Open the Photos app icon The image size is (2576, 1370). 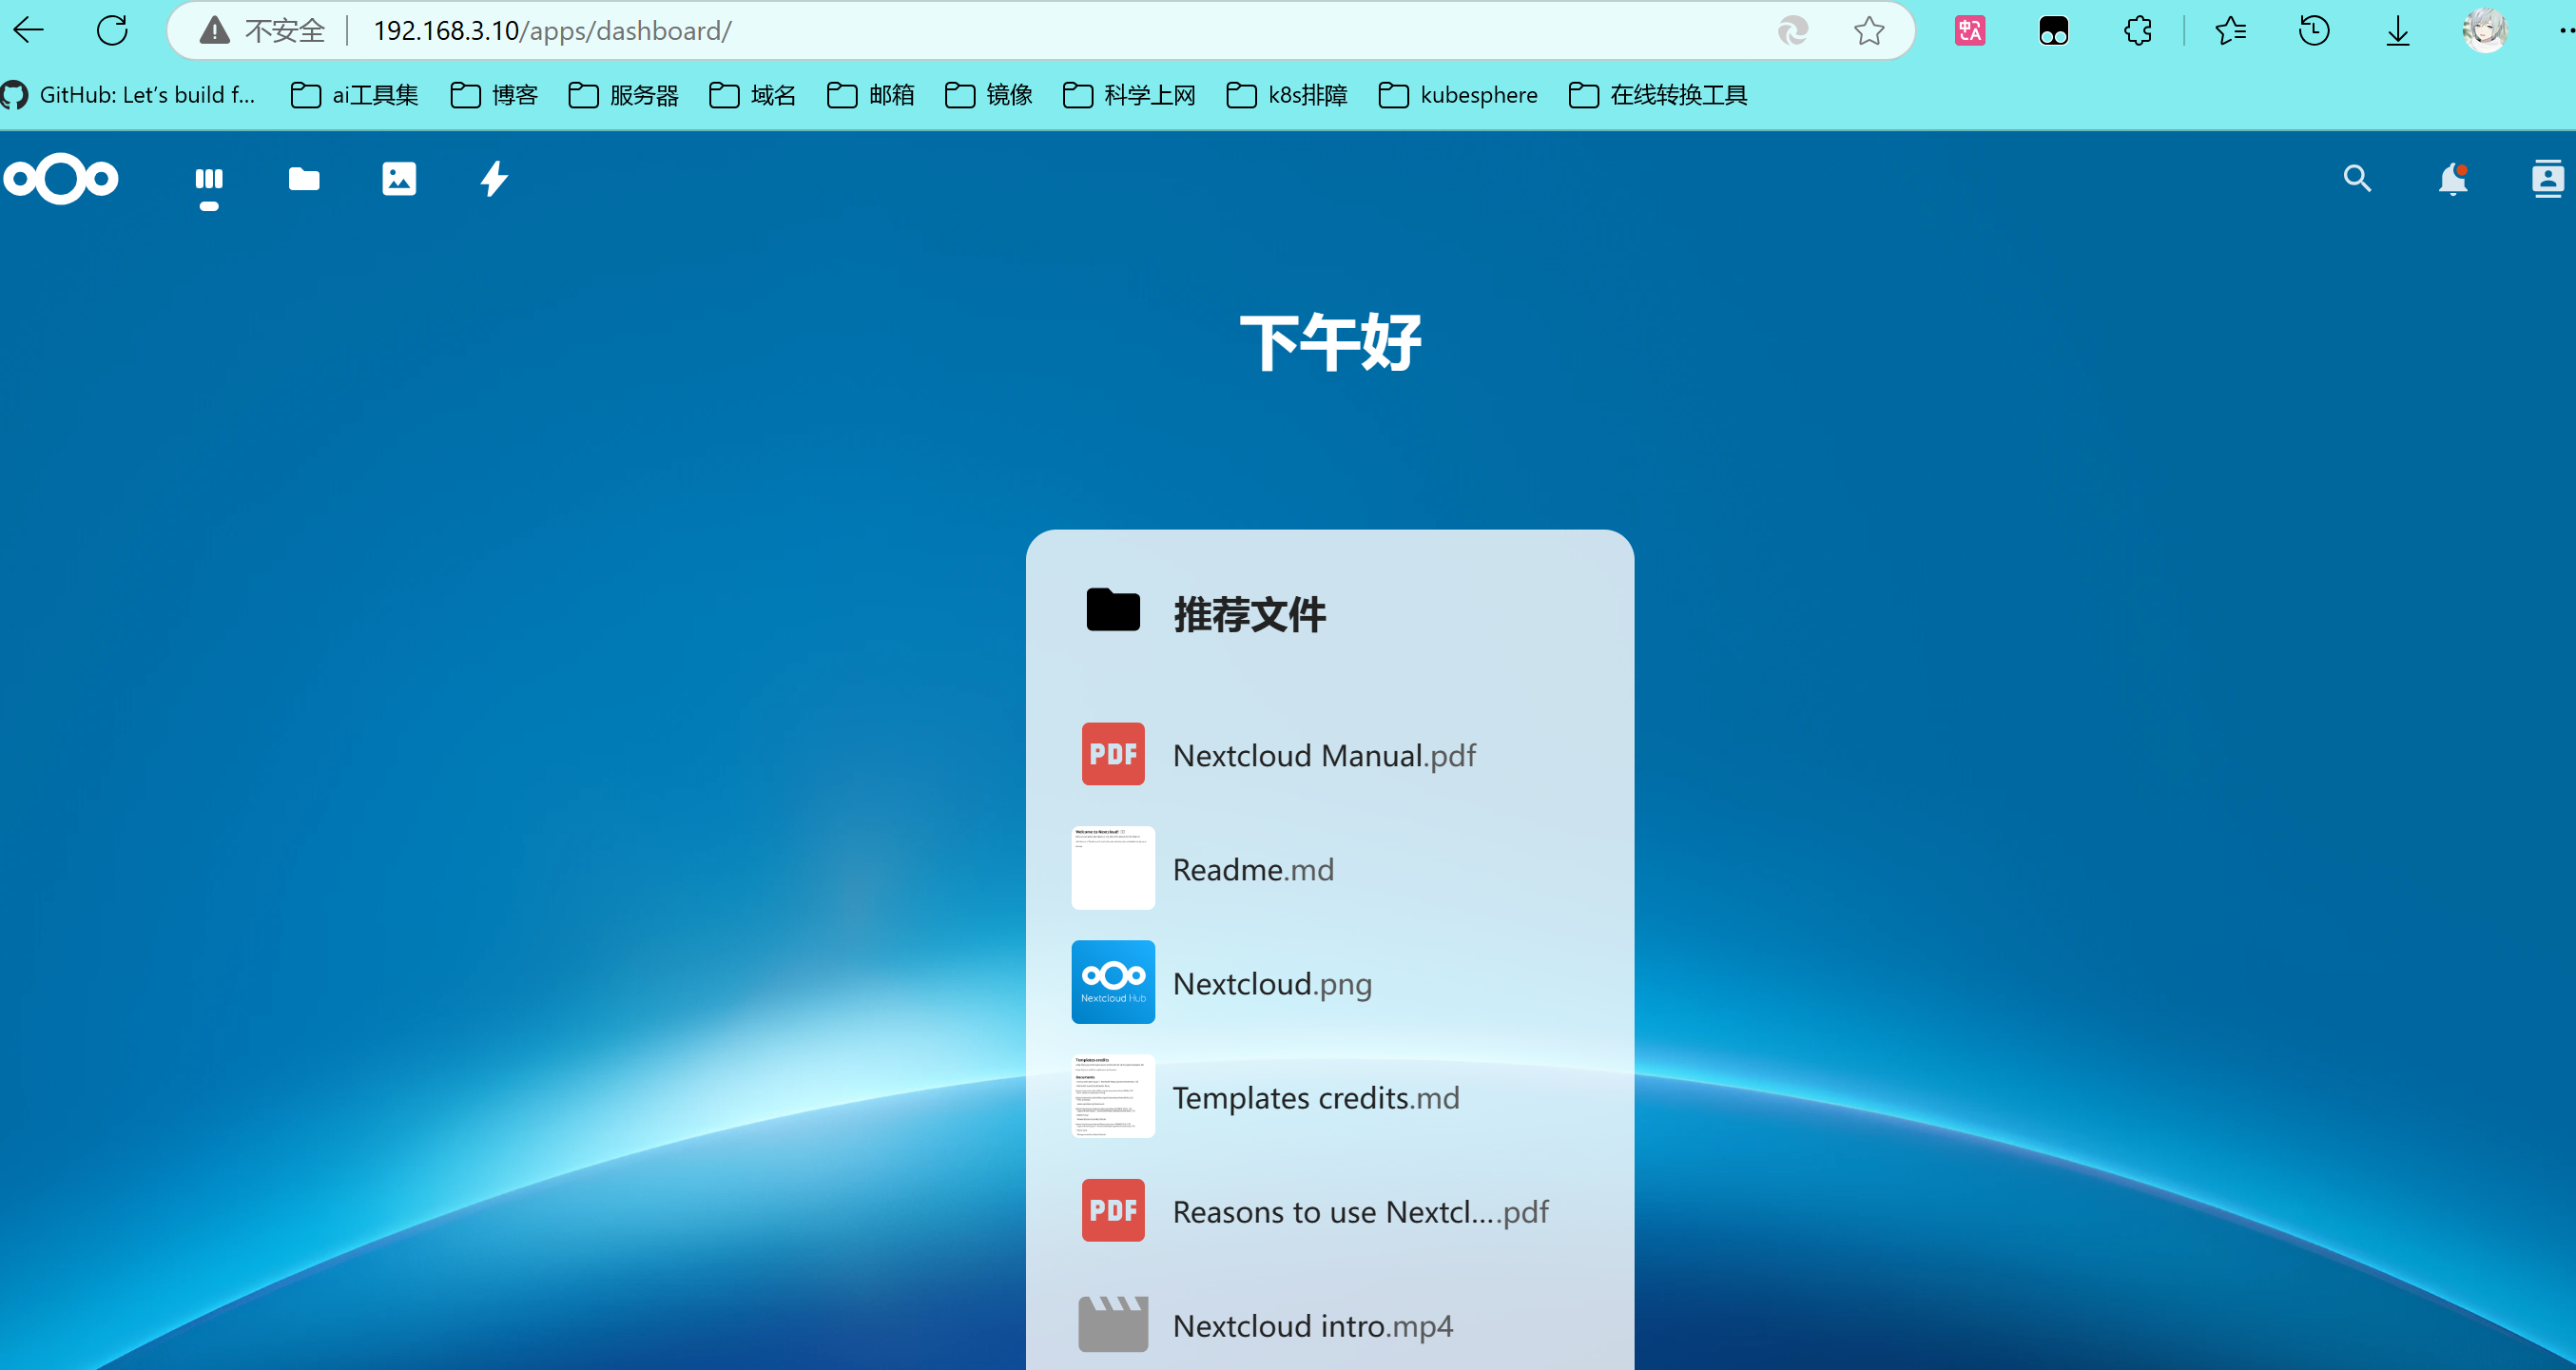click(399, 180)
